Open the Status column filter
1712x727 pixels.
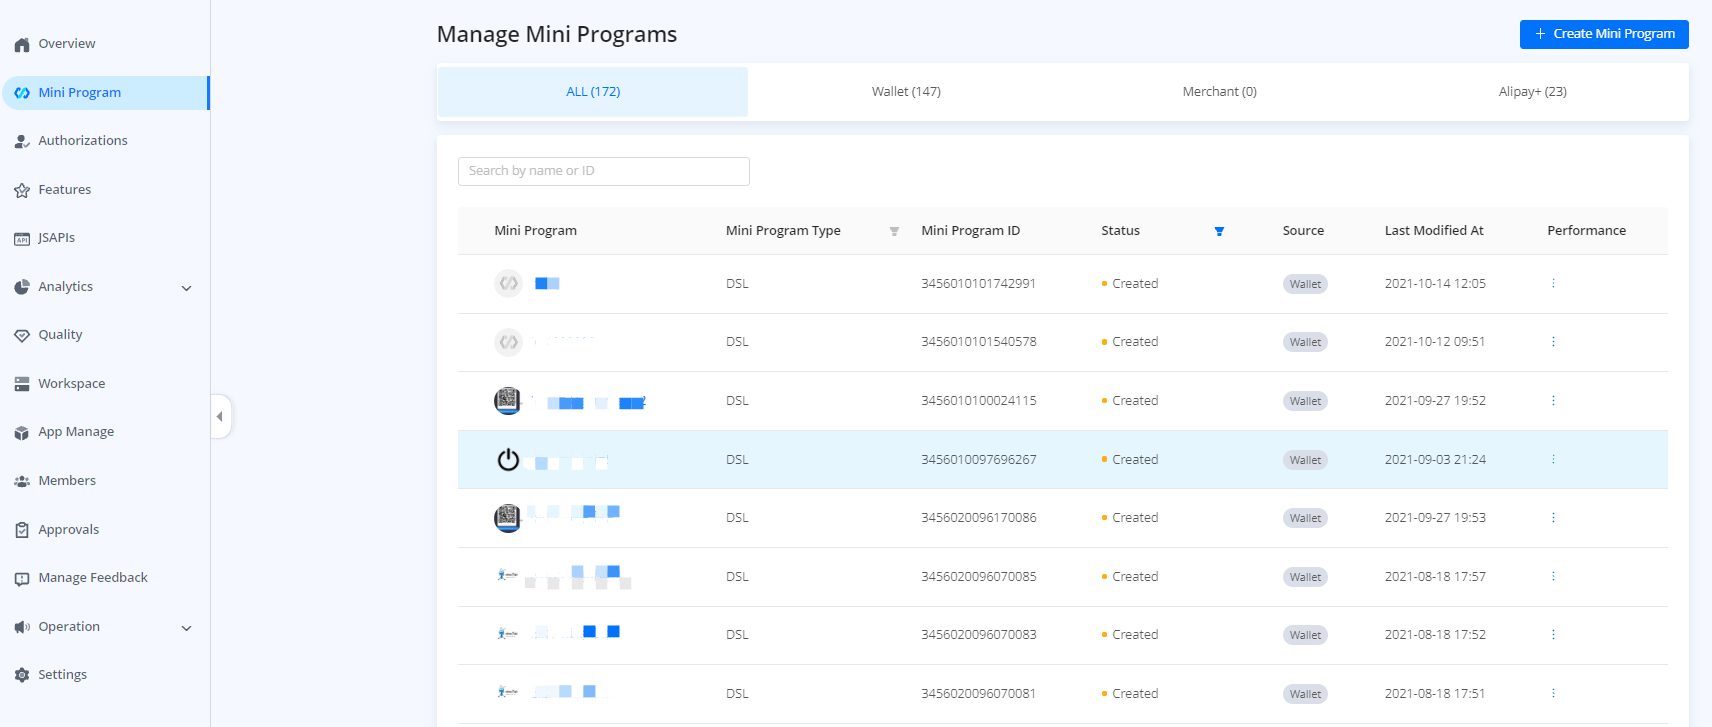(1219, 231)
